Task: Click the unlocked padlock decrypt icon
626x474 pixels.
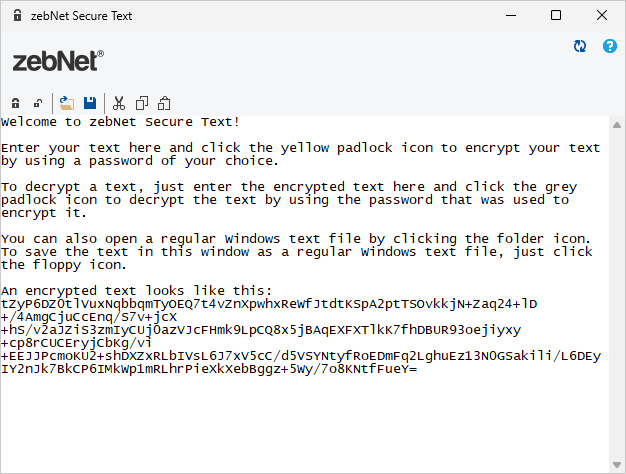Action: pos(38,103)
